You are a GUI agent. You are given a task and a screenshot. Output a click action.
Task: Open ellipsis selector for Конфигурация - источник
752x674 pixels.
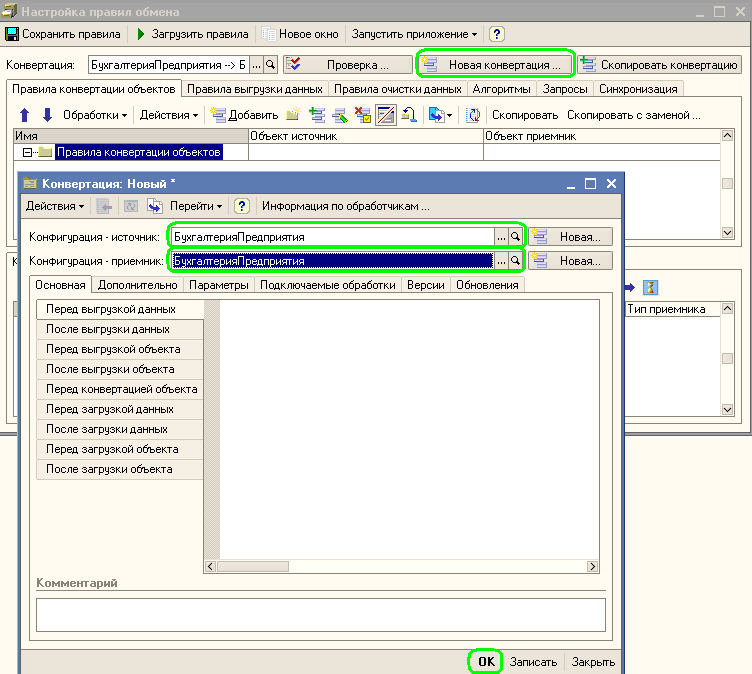pos(501,237)
